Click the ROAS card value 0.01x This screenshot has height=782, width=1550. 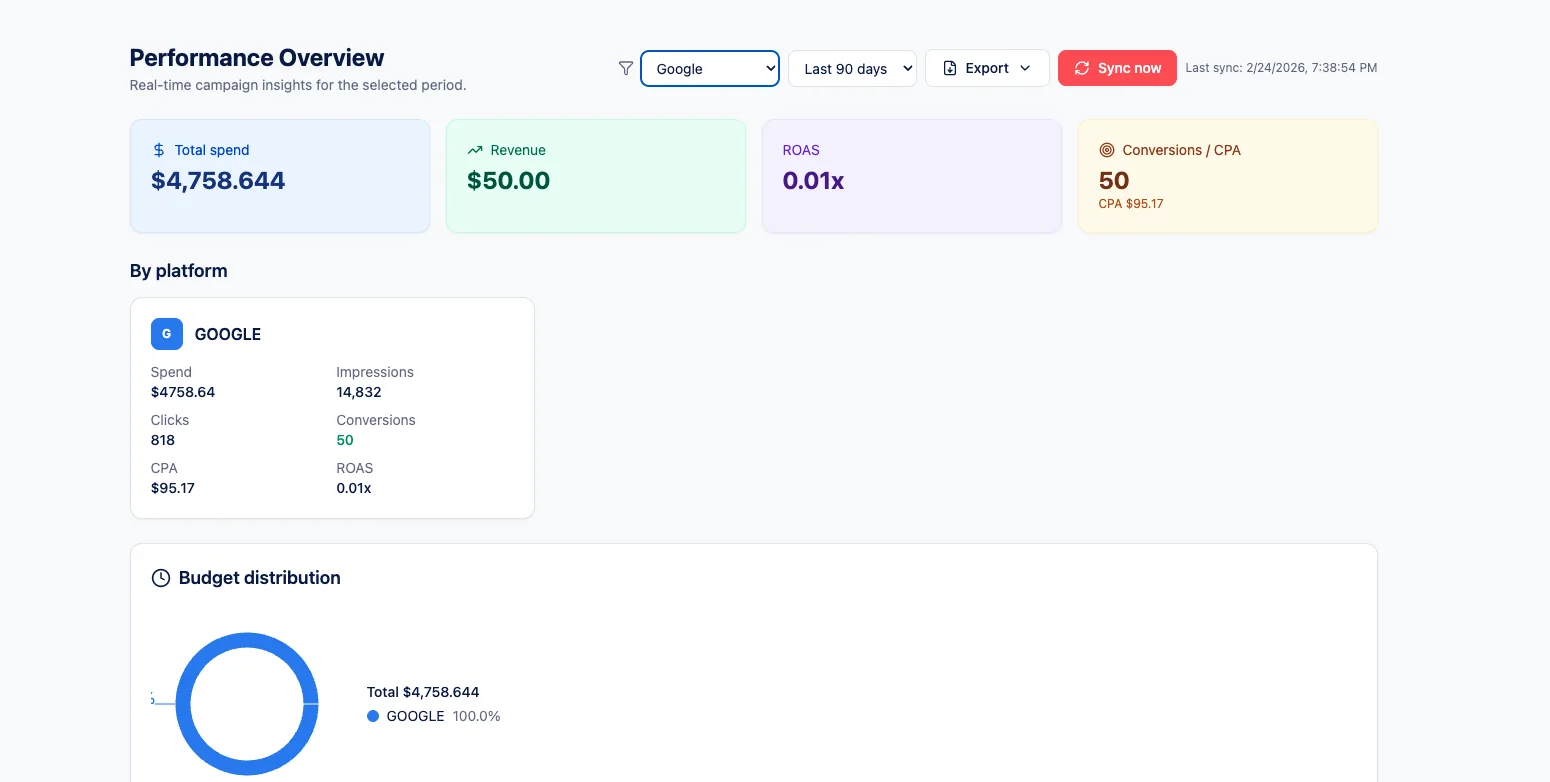click(x=813, y=181)
